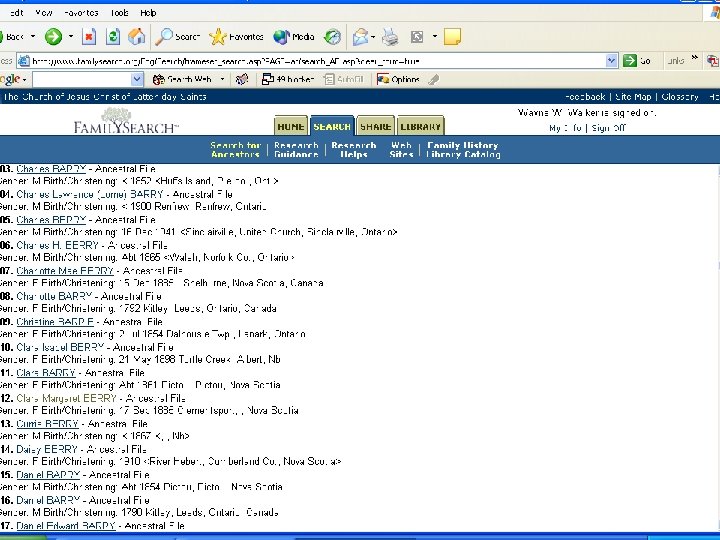Click the Print icon

click(x=390, y=37)
